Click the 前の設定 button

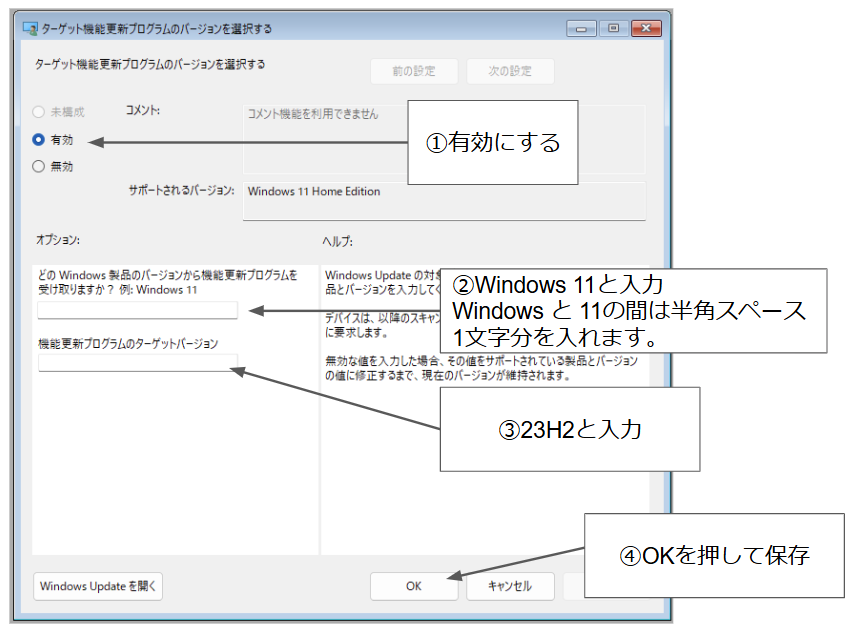[414, 71]
